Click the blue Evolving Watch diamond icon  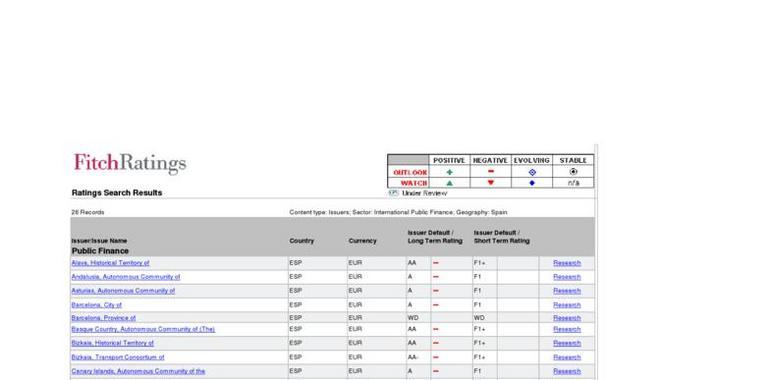pos(532,183)
